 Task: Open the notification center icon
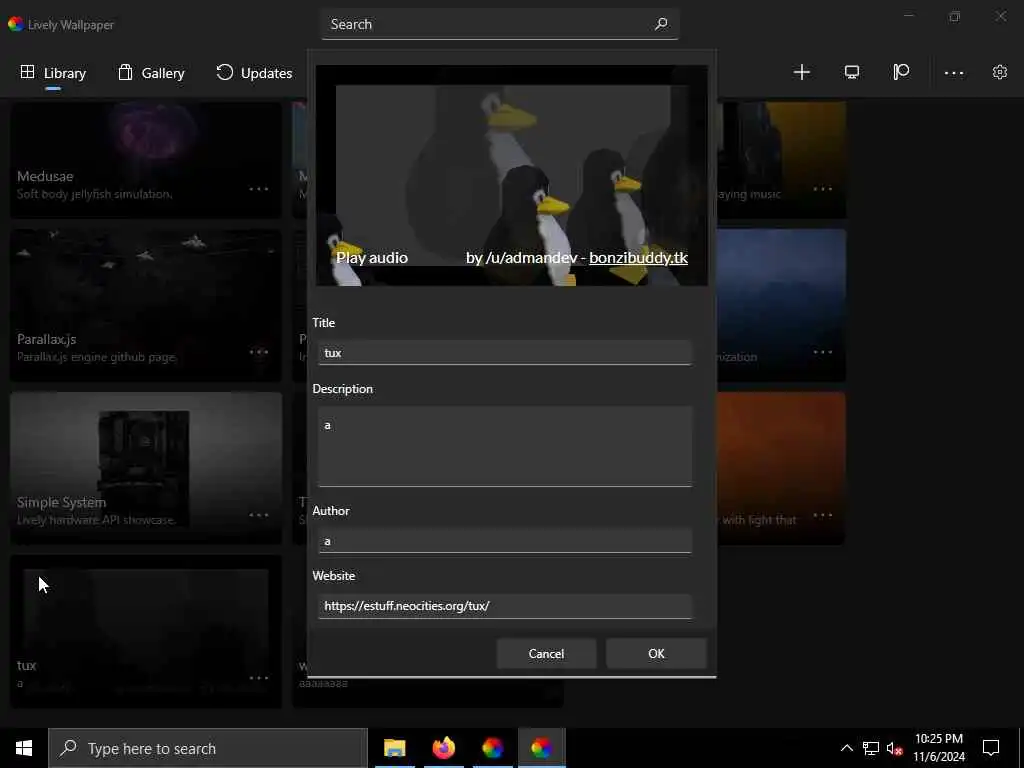(991, 748)
